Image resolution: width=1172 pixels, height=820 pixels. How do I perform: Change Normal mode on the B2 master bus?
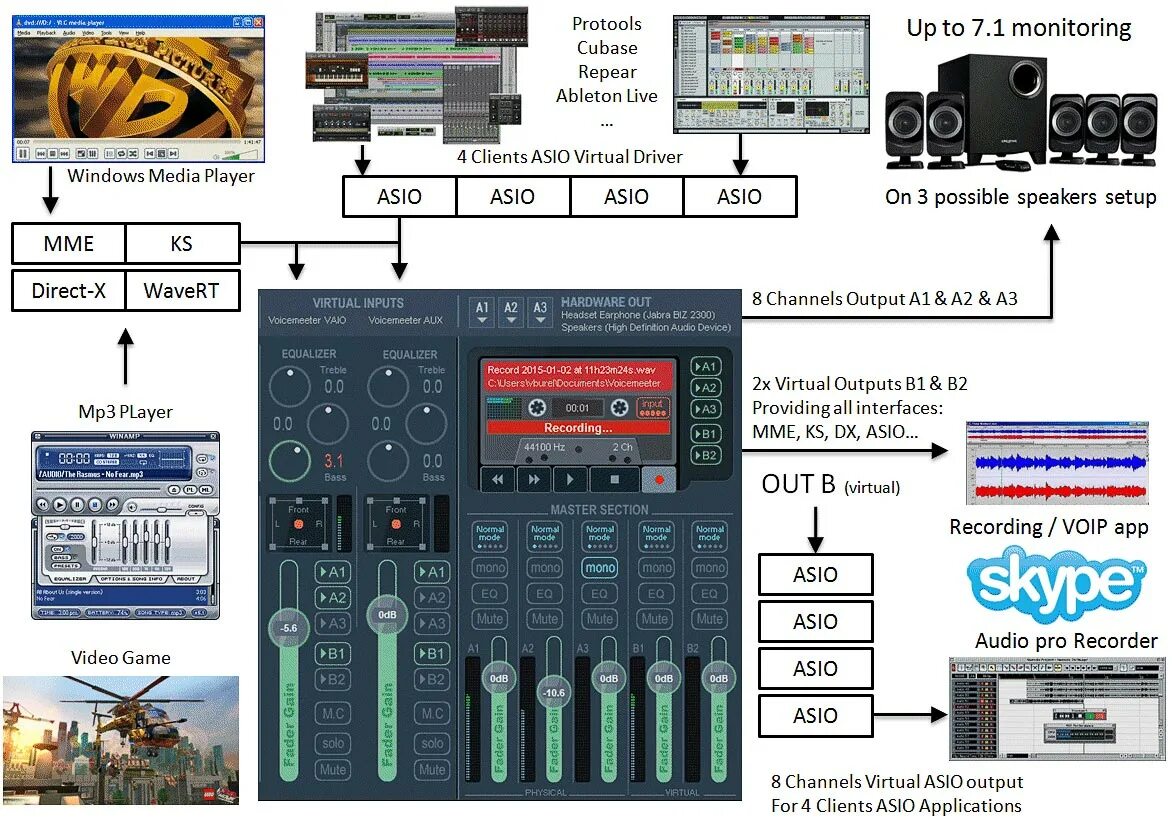(710, 536)
